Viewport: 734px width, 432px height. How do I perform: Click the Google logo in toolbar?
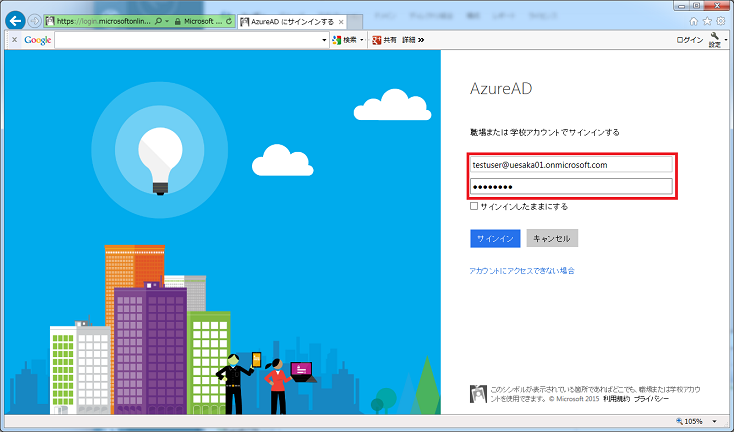[38, 40]
